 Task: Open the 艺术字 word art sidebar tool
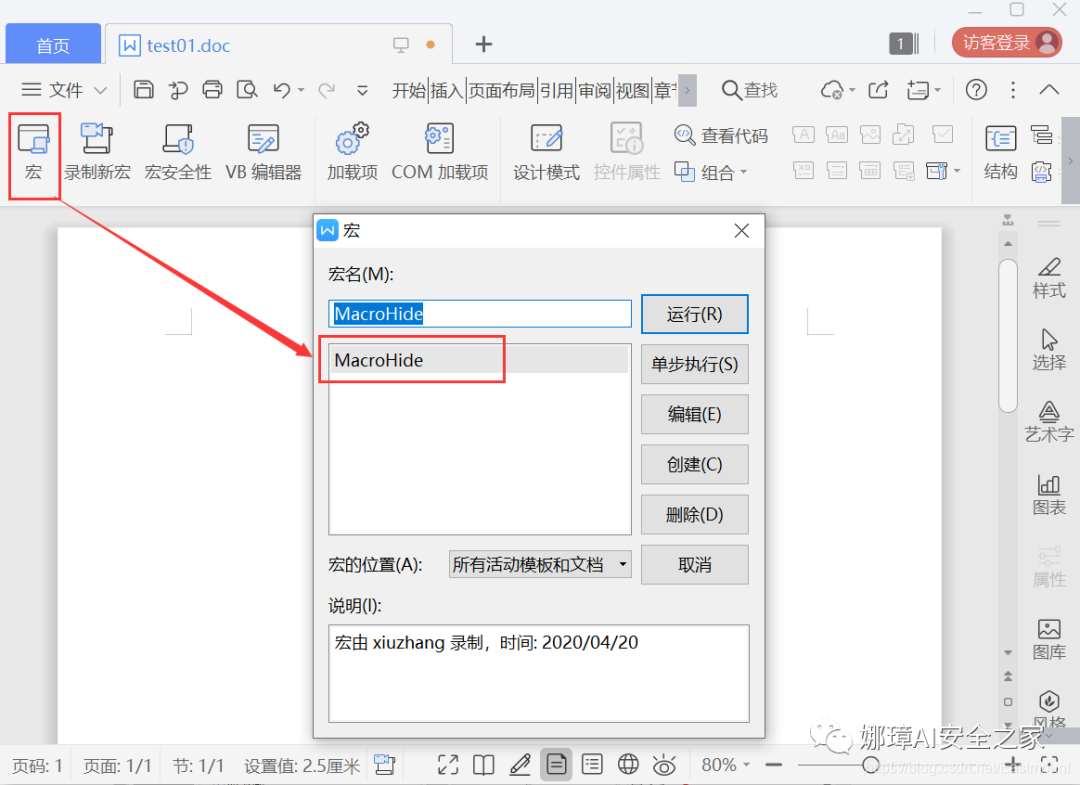click(1049, 422)
